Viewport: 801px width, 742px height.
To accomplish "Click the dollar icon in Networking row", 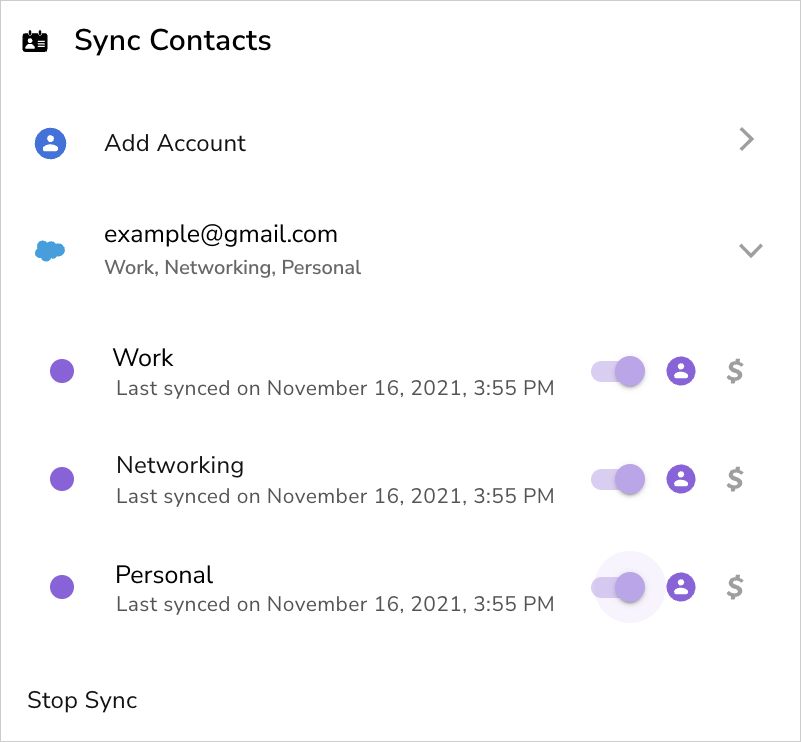I will click(735, 479).
